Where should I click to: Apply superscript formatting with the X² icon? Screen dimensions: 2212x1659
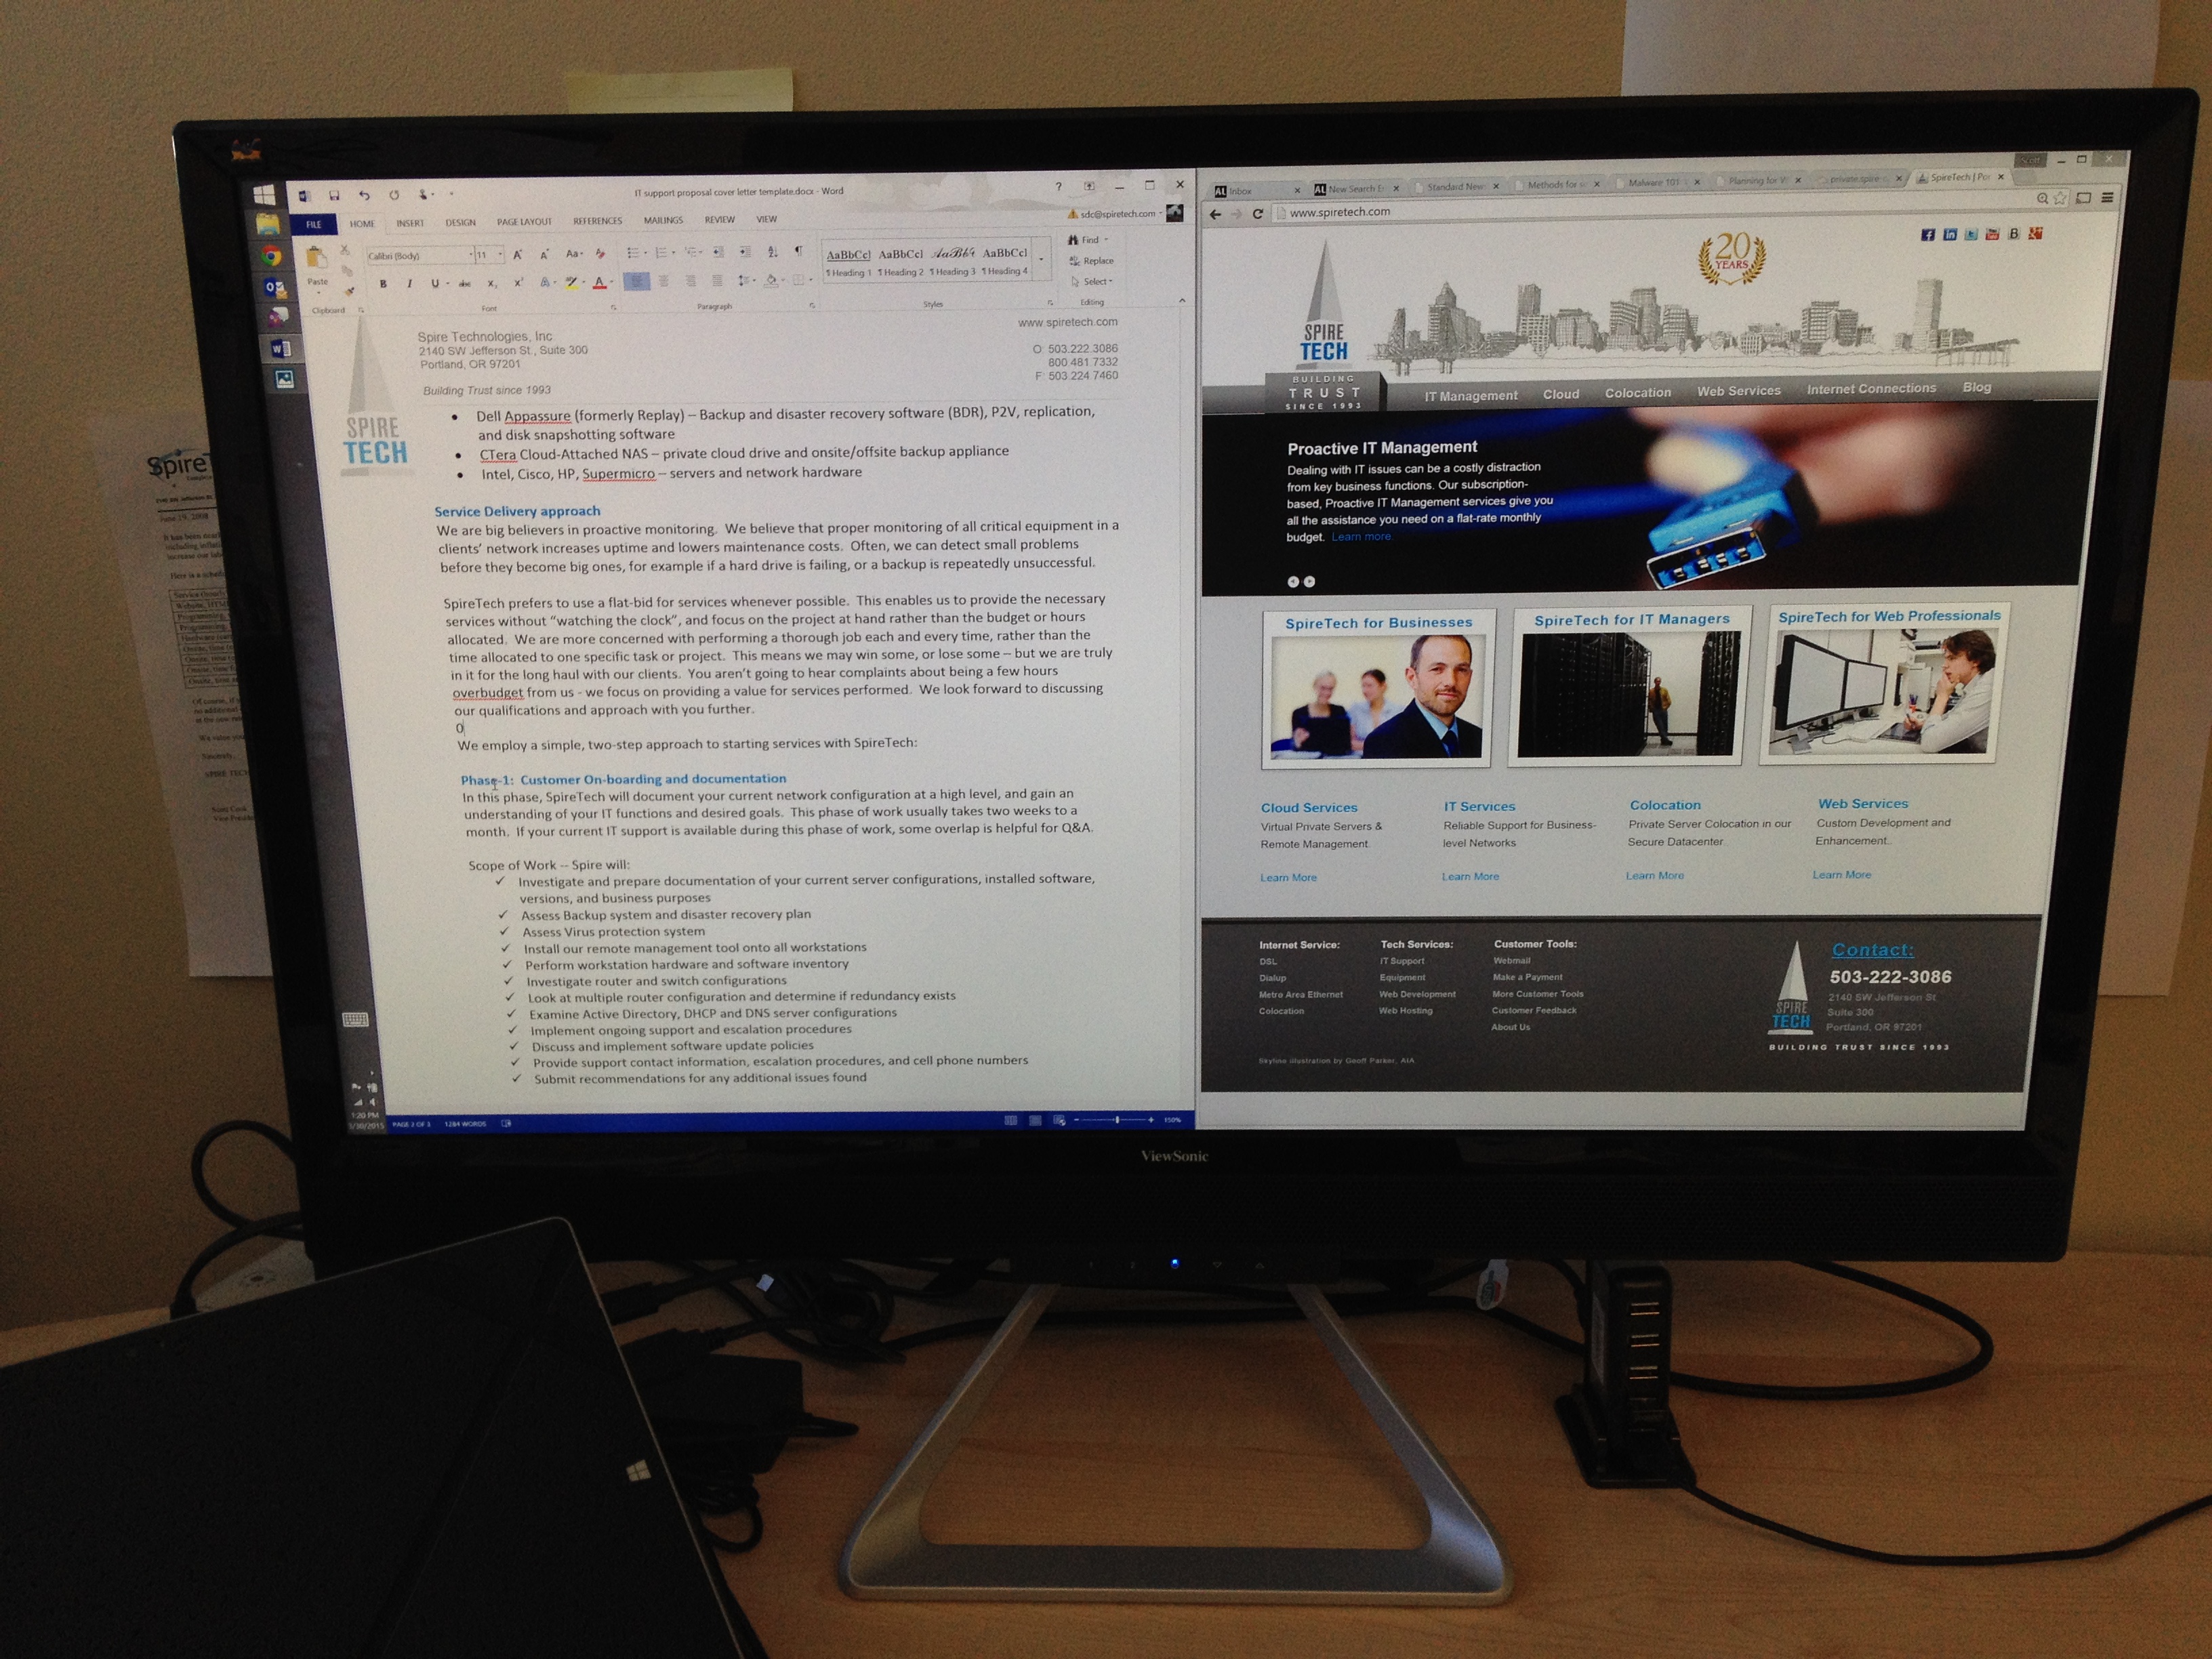coord(519,283)
